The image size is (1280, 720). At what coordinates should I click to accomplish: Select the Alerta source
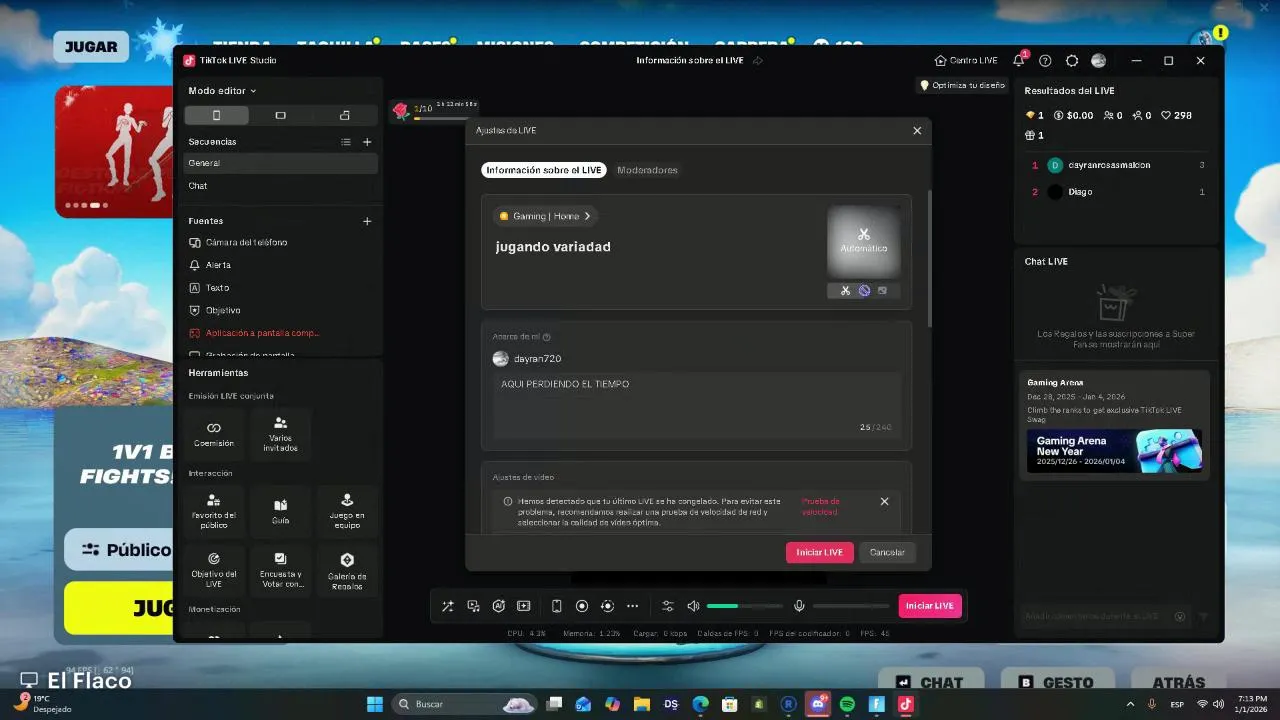point(281,265)
